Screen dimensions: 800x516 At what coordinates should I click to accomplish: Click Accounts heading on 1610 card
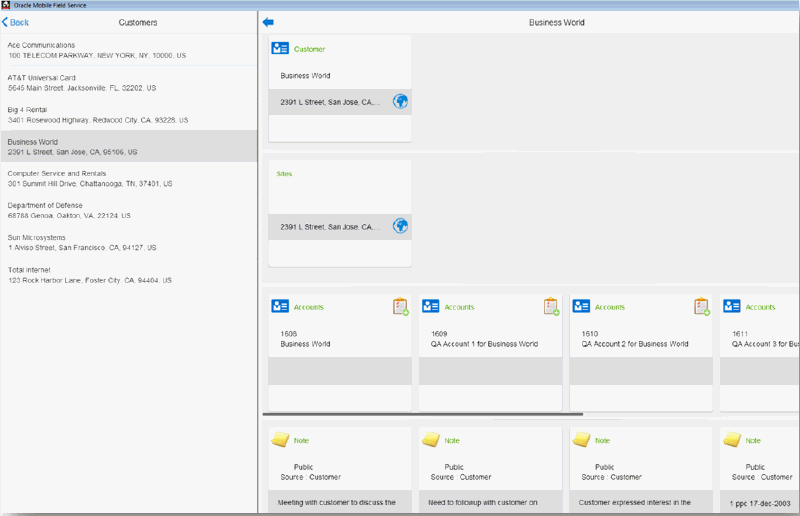610,307
